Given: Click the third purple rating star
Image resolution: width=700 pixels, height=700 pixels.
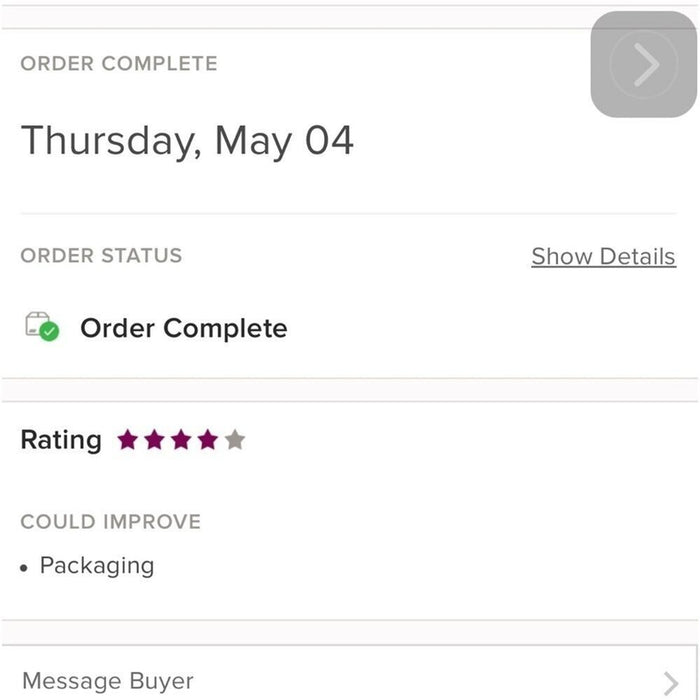Looking at the screenshot, I should 181,440.
